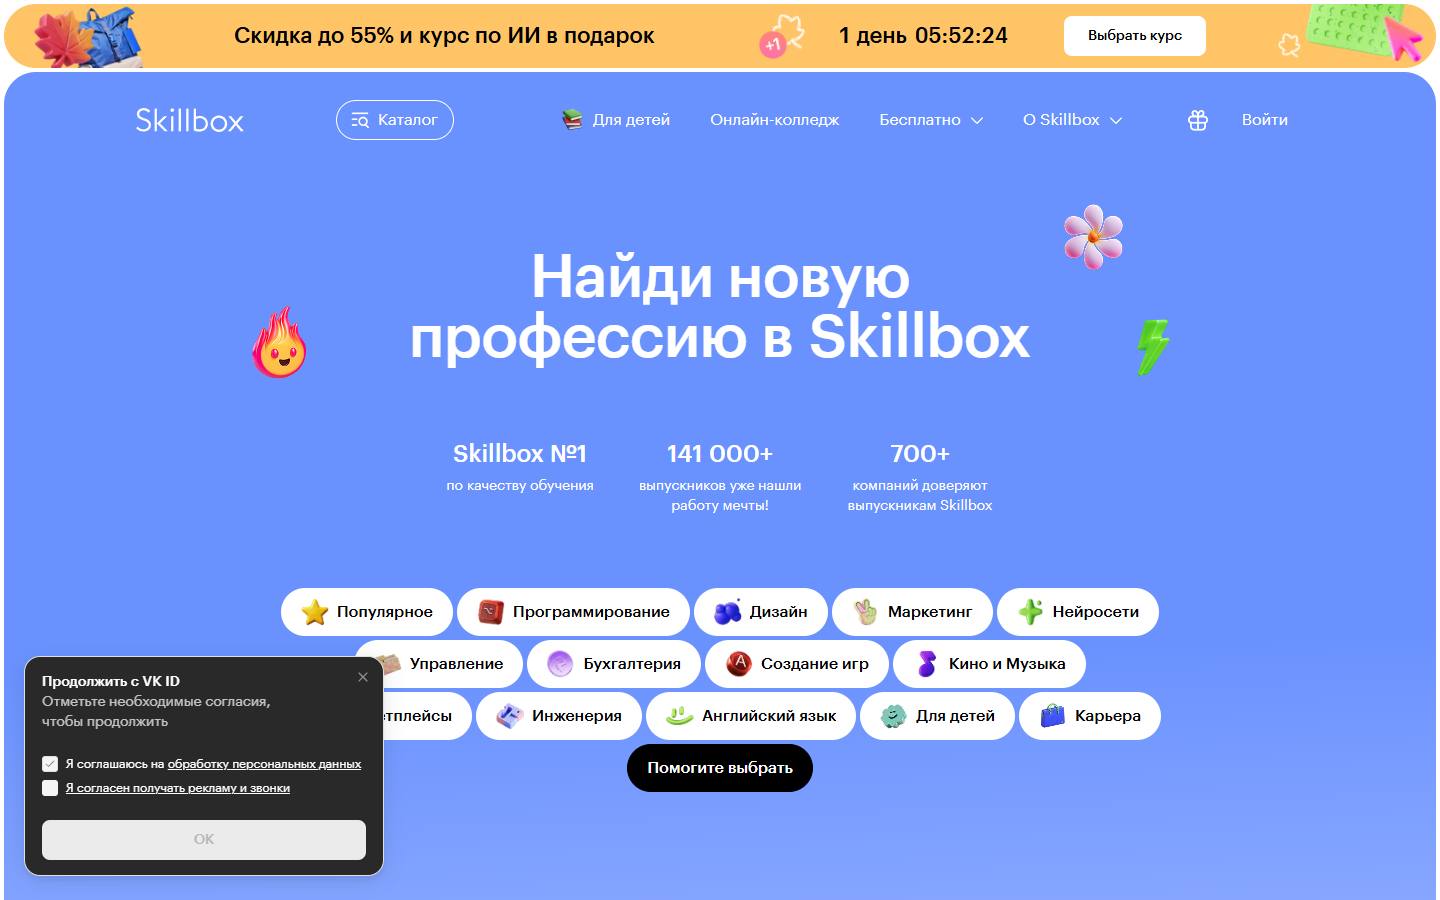Click the discount banner headline text
This screenshot has width=1440, height=900.
444,35
